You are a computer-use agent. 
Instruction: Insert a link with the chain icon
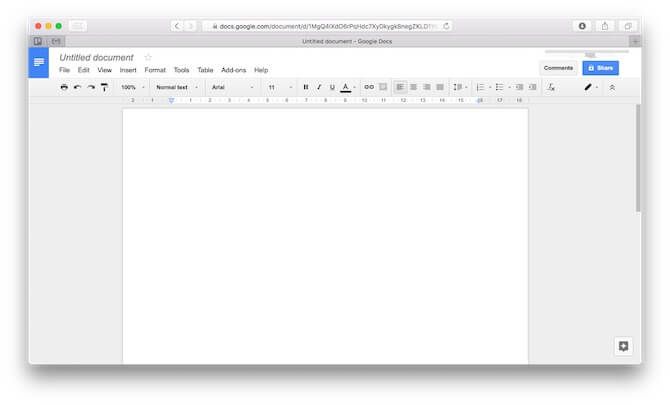[369, 87]
